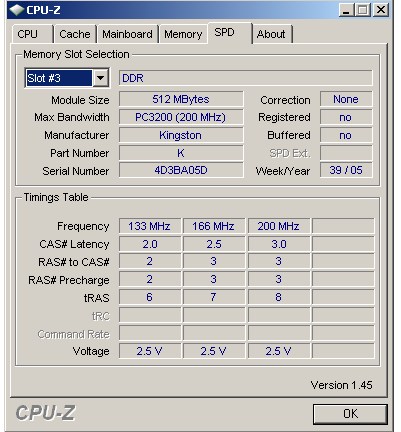This screenshot has width=401, height=432.
Task: Click the 2.5 V cell under 133 MHz
Action: (x=150, y=351)
